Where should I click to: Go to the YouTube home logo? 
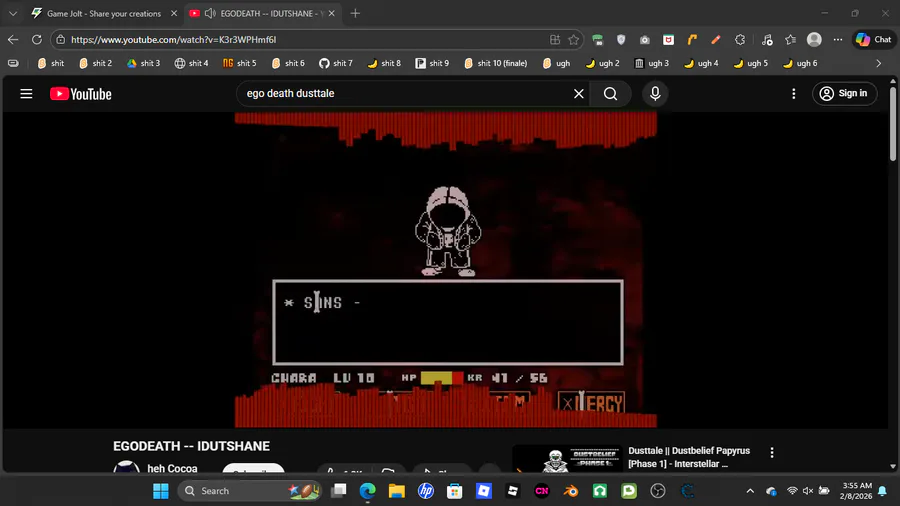click(x=80, y=94)
